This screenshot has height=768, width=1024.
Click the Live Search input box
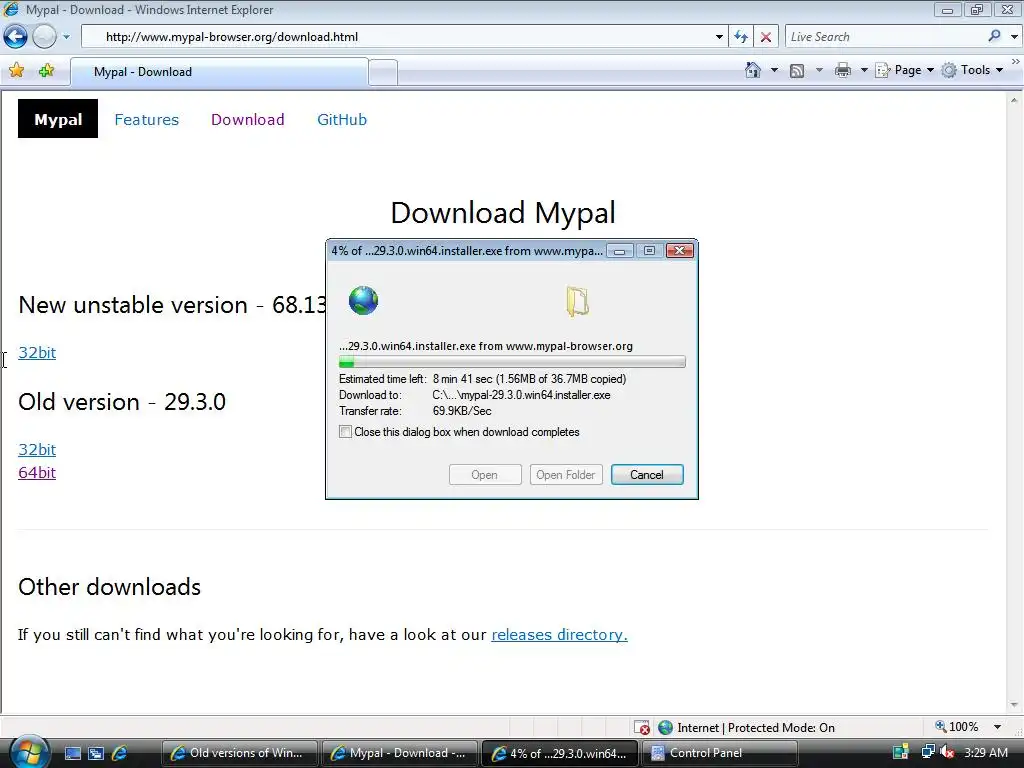pyautogui.click(x=885, y=37)
